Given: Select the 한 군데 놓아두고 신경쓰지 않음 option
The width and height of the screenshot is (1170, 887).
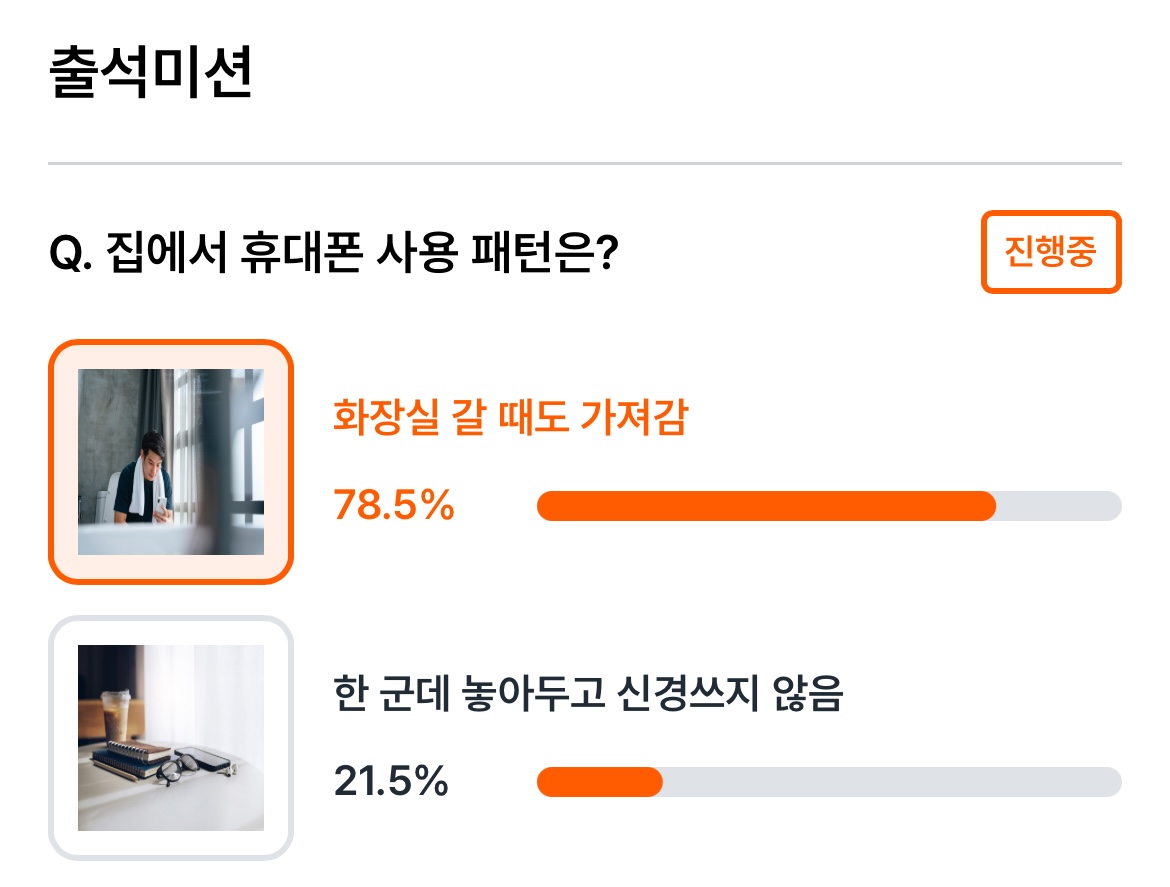Looking at the screenshot, I should coord(588,693).
